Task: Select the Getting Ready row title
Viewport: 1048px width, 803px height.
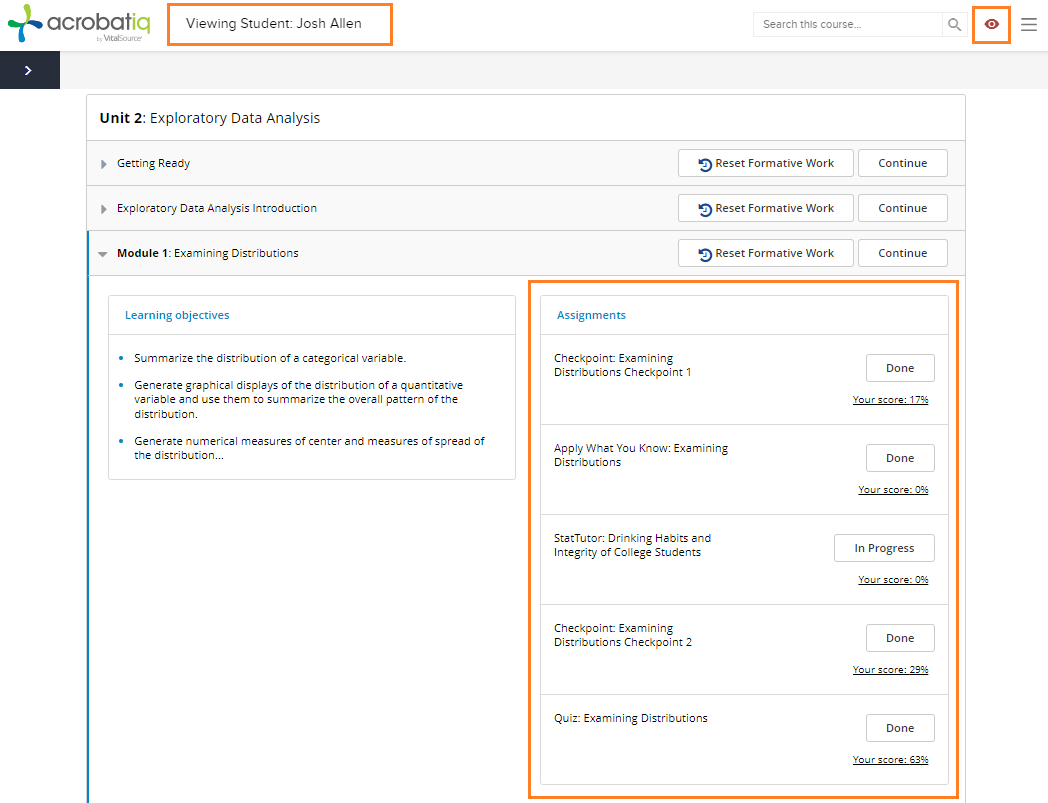Action: 153,163
